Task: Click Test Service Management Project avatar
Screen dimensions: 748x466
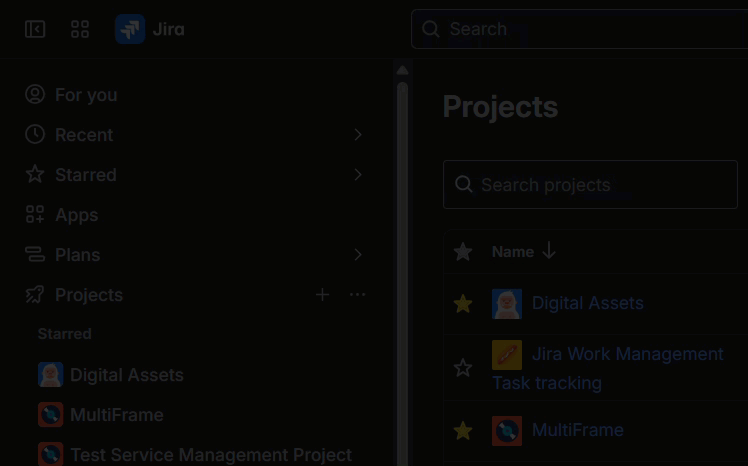Action: pos(51,454)
